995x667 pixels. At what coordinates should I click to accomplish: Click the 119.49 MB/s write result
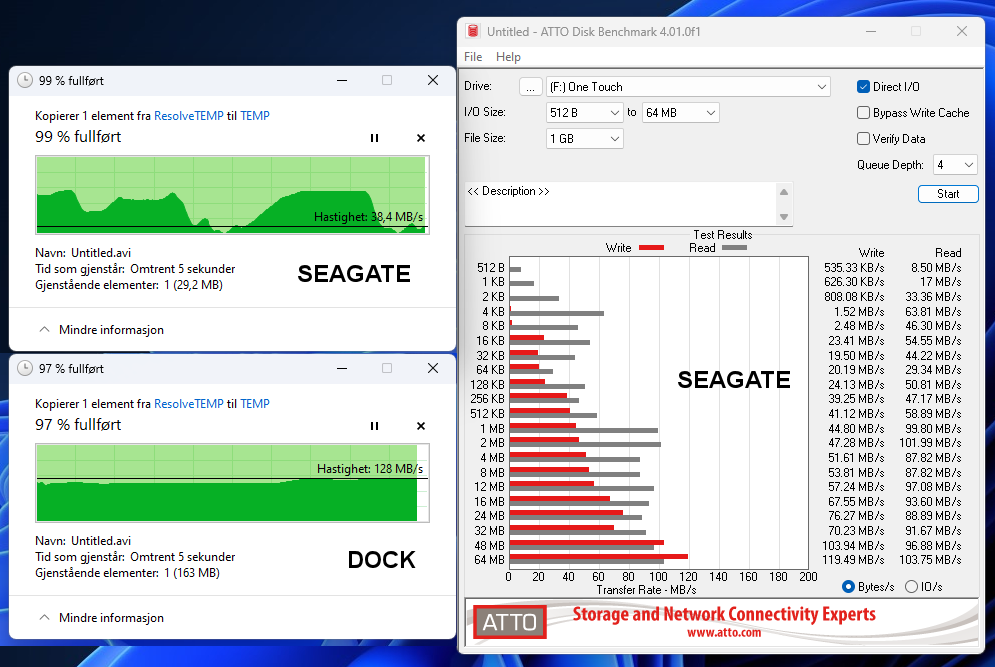pos(853,560)
